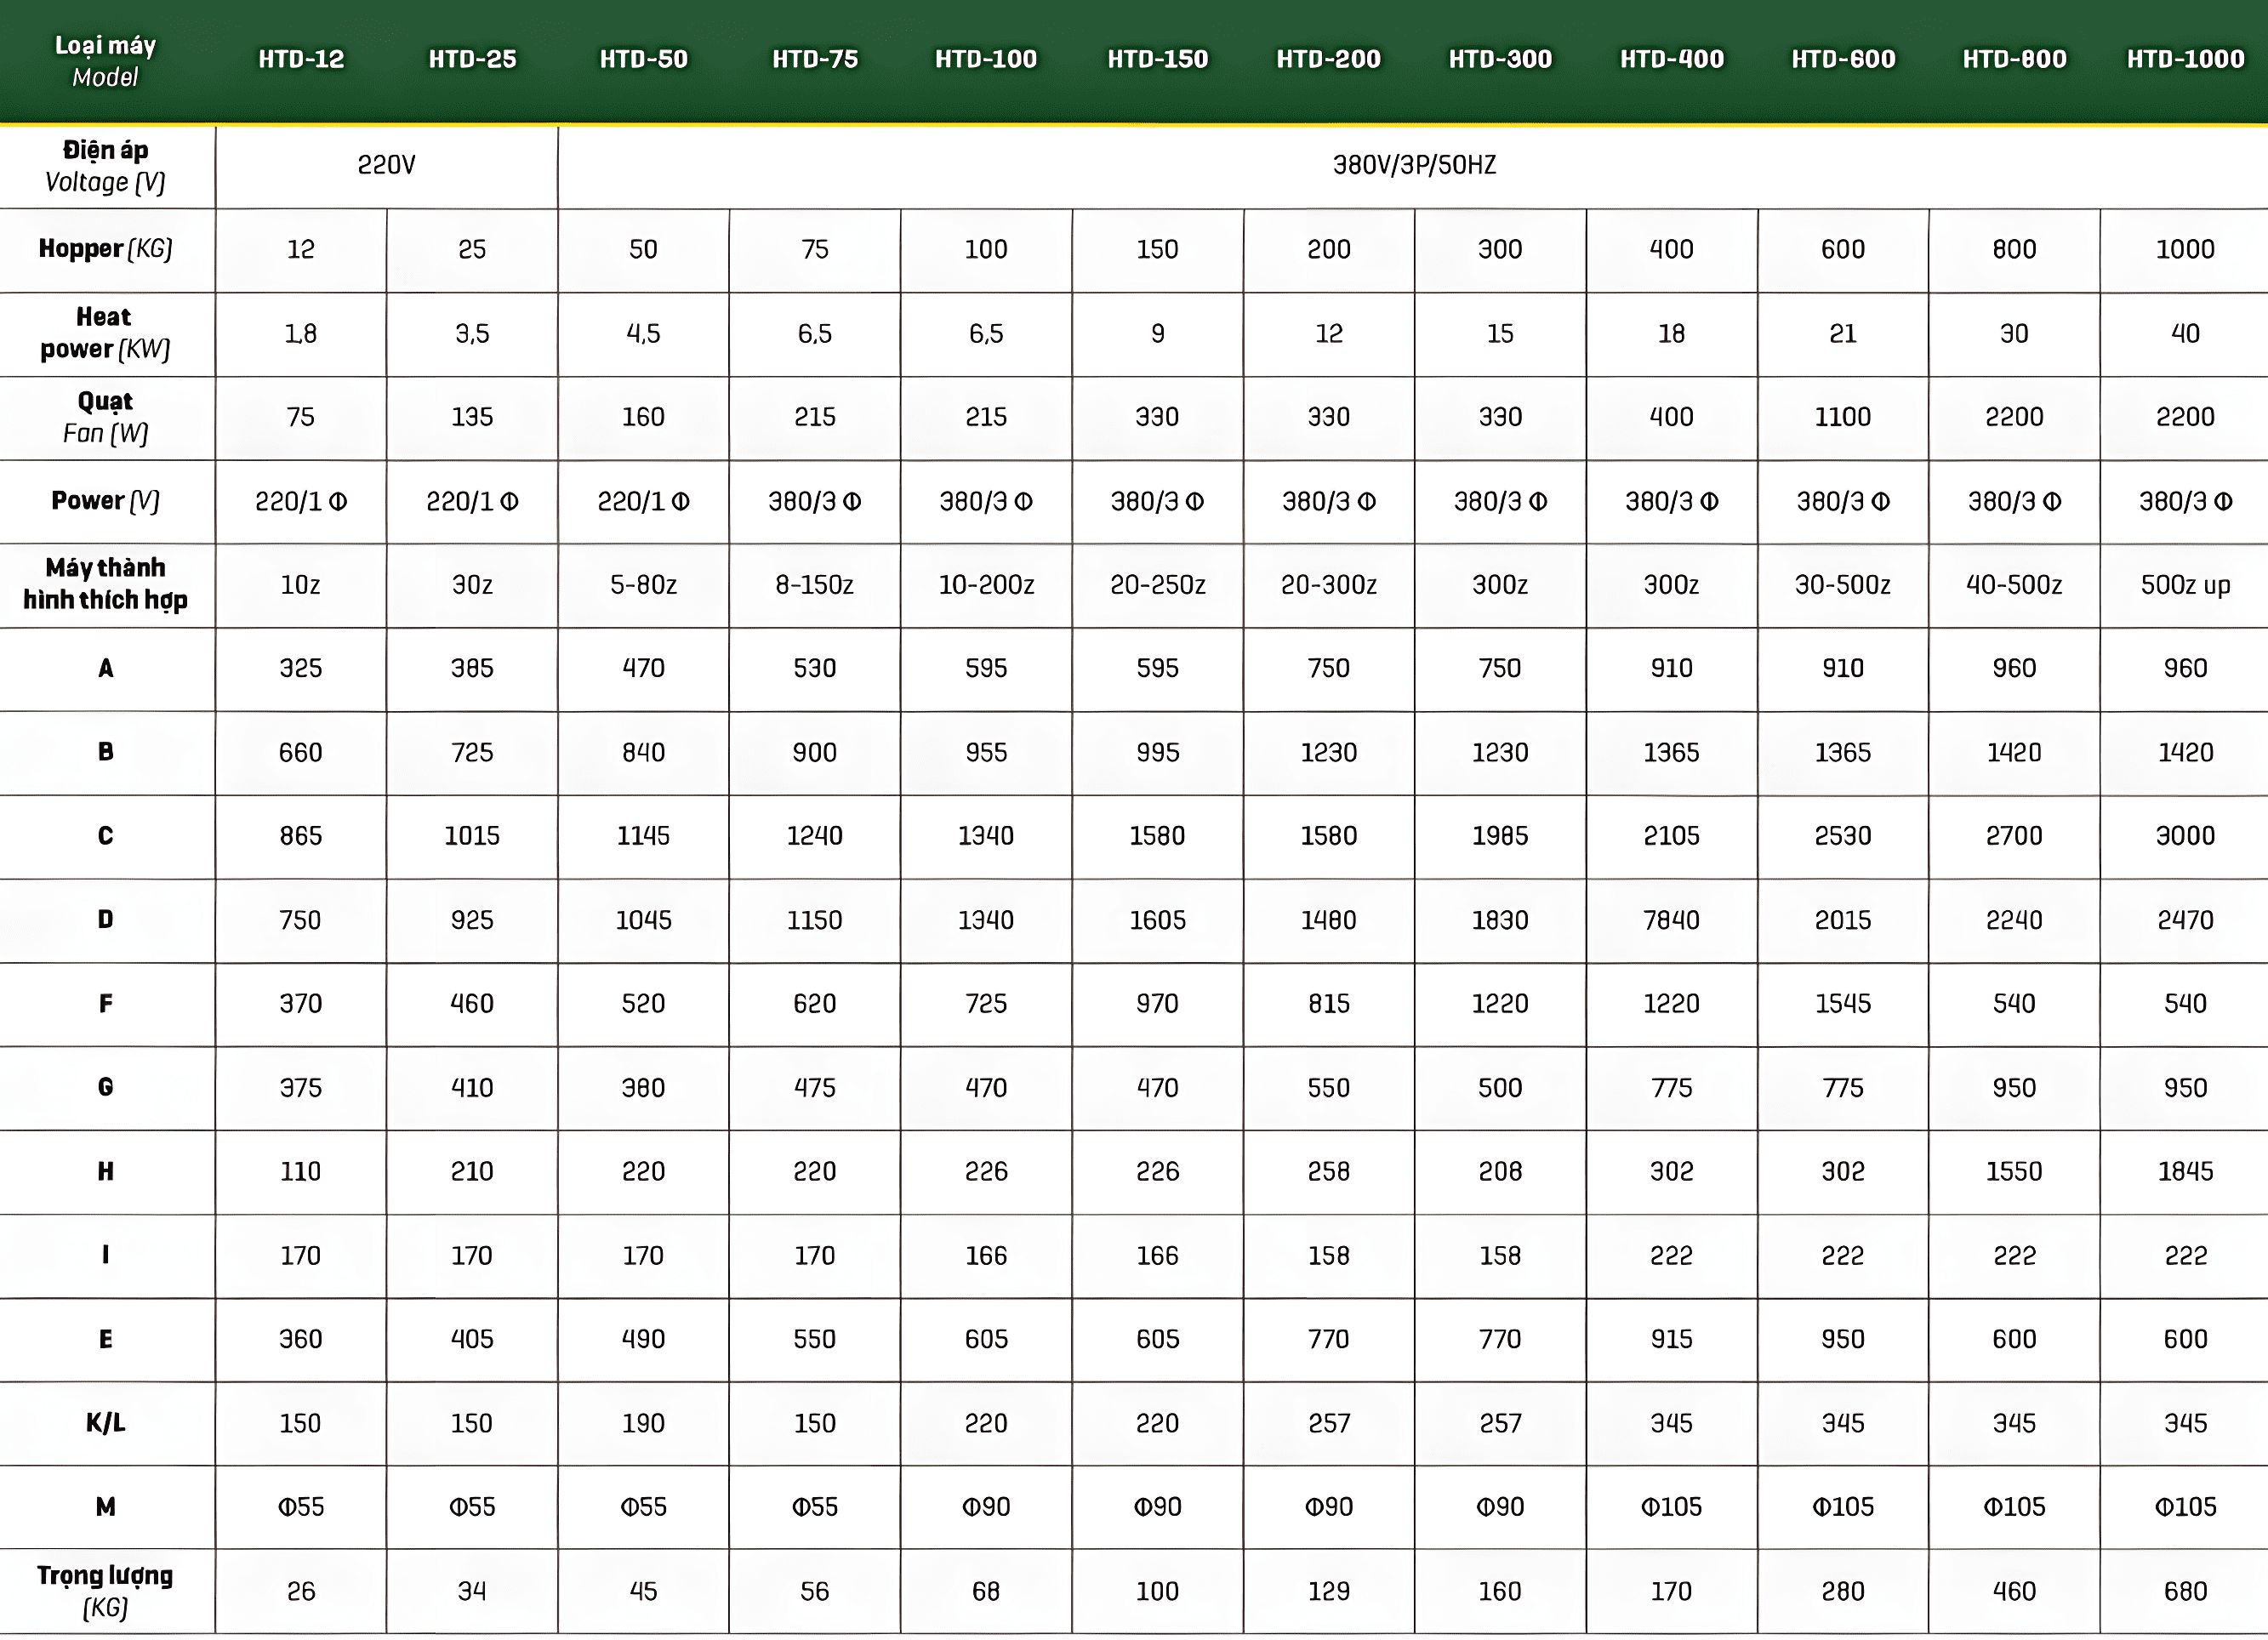Click the 'K/L' row label

point(105,1423)
